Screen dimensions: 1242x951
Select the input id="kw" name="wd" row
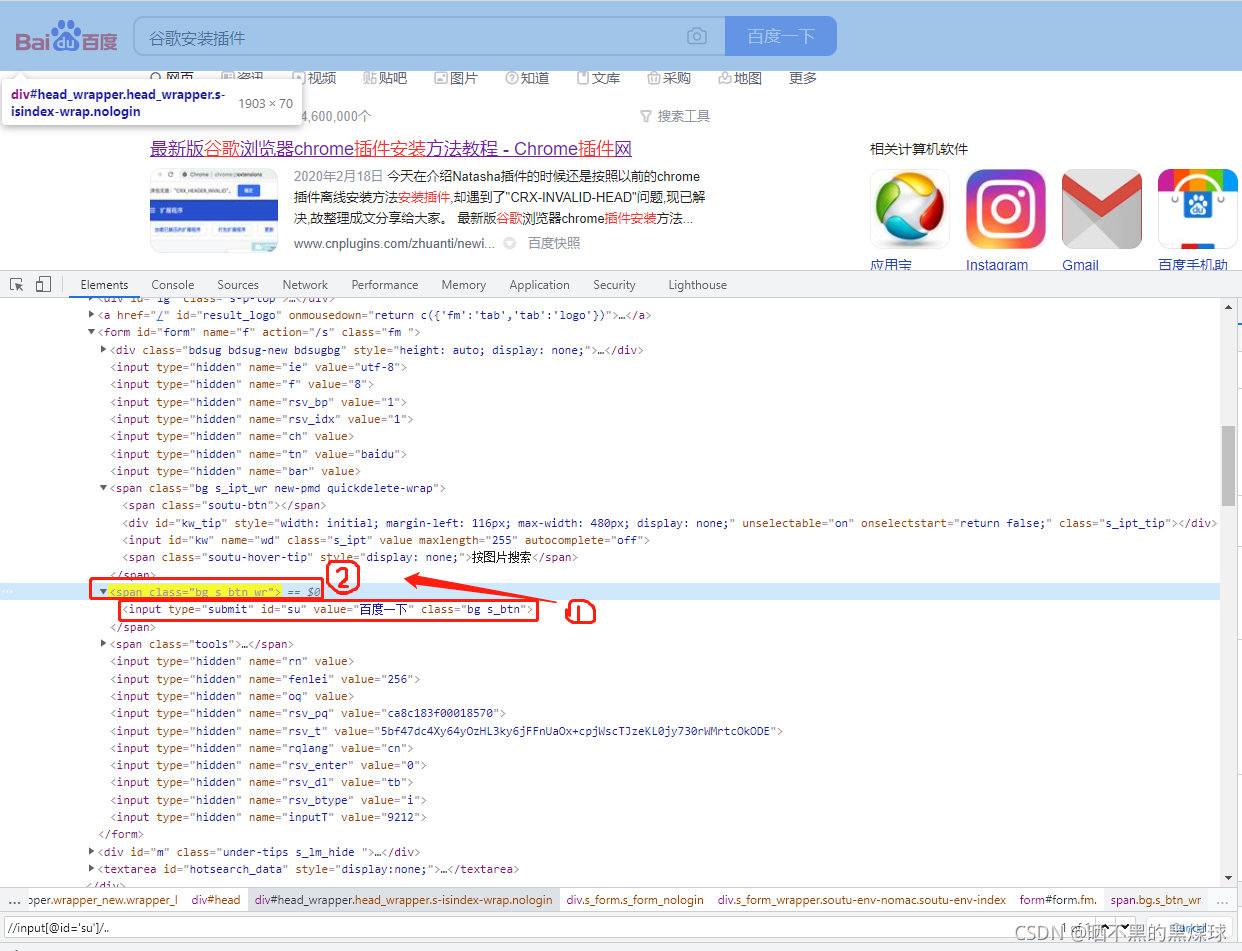pos(386,540)
